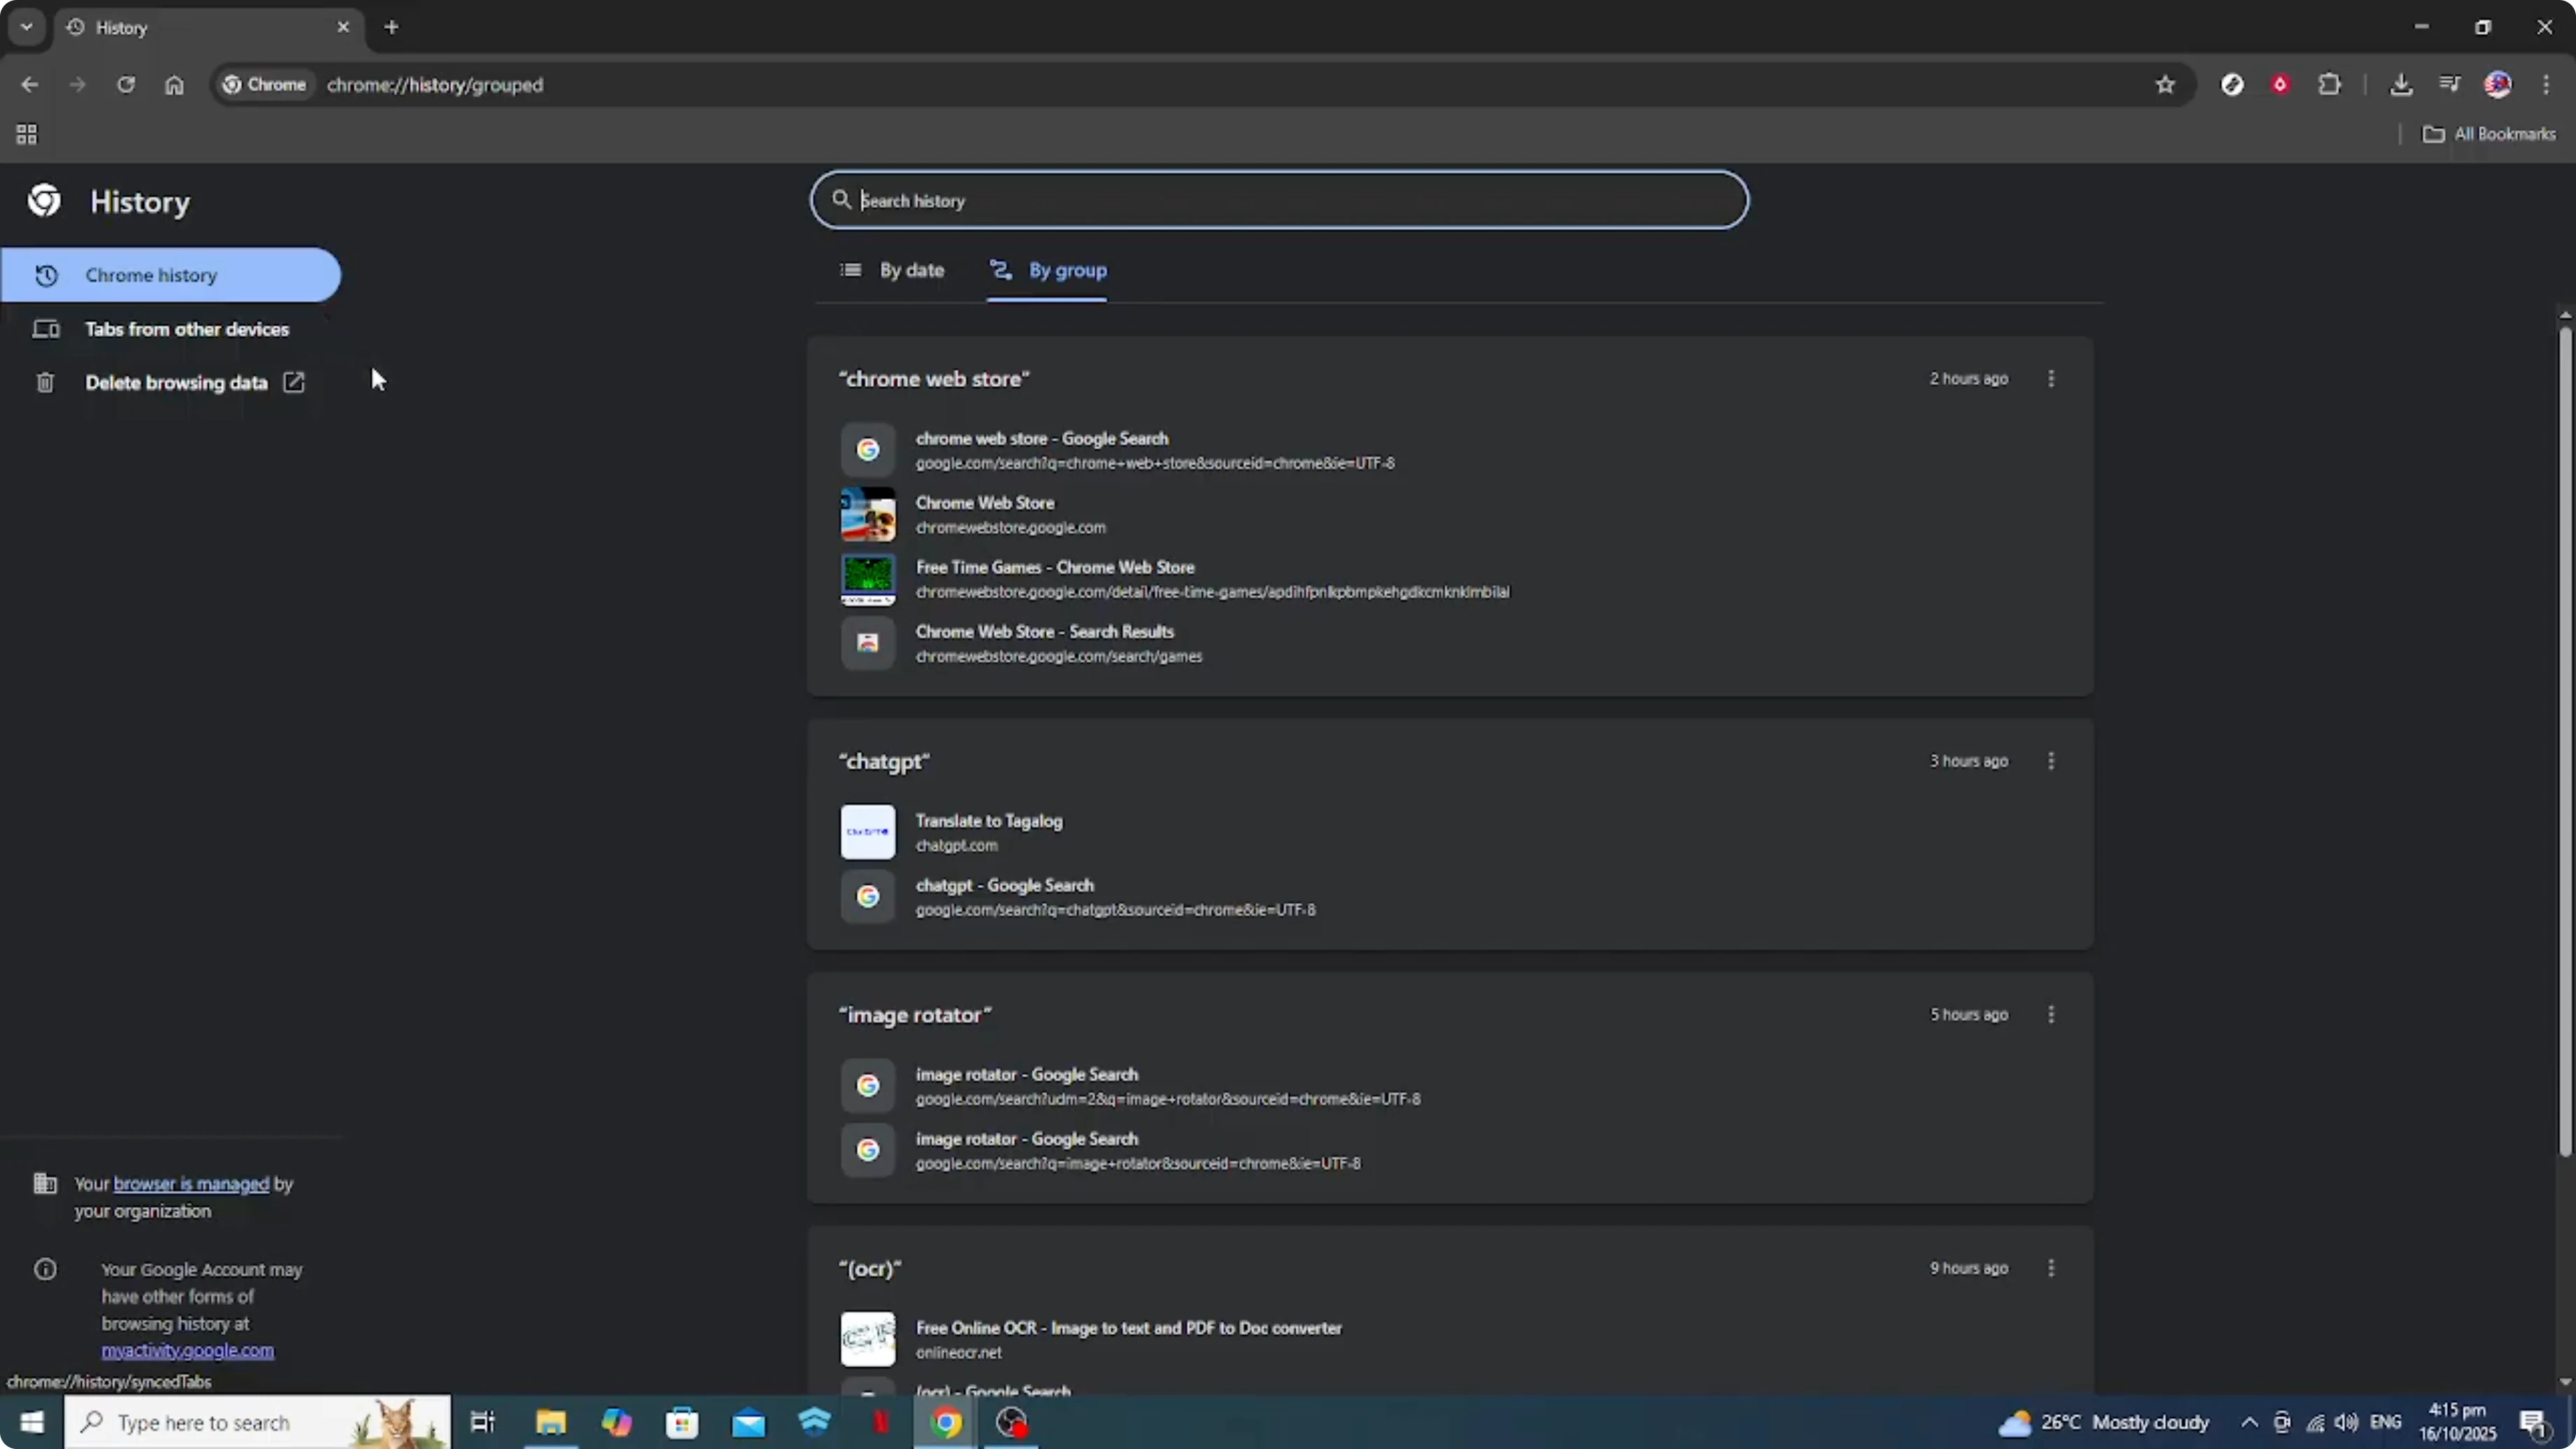Open the myactivity.google.com link

click(187, 1350)
